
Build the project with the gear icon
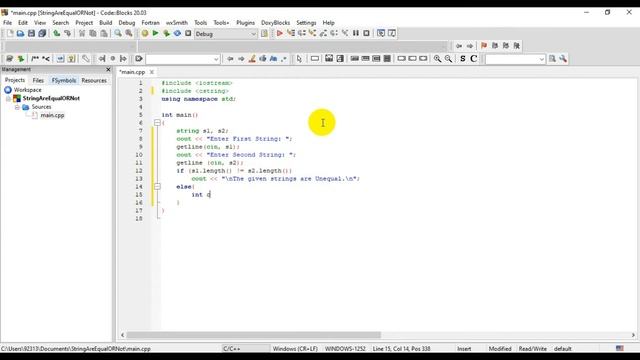tap(144, 33)
